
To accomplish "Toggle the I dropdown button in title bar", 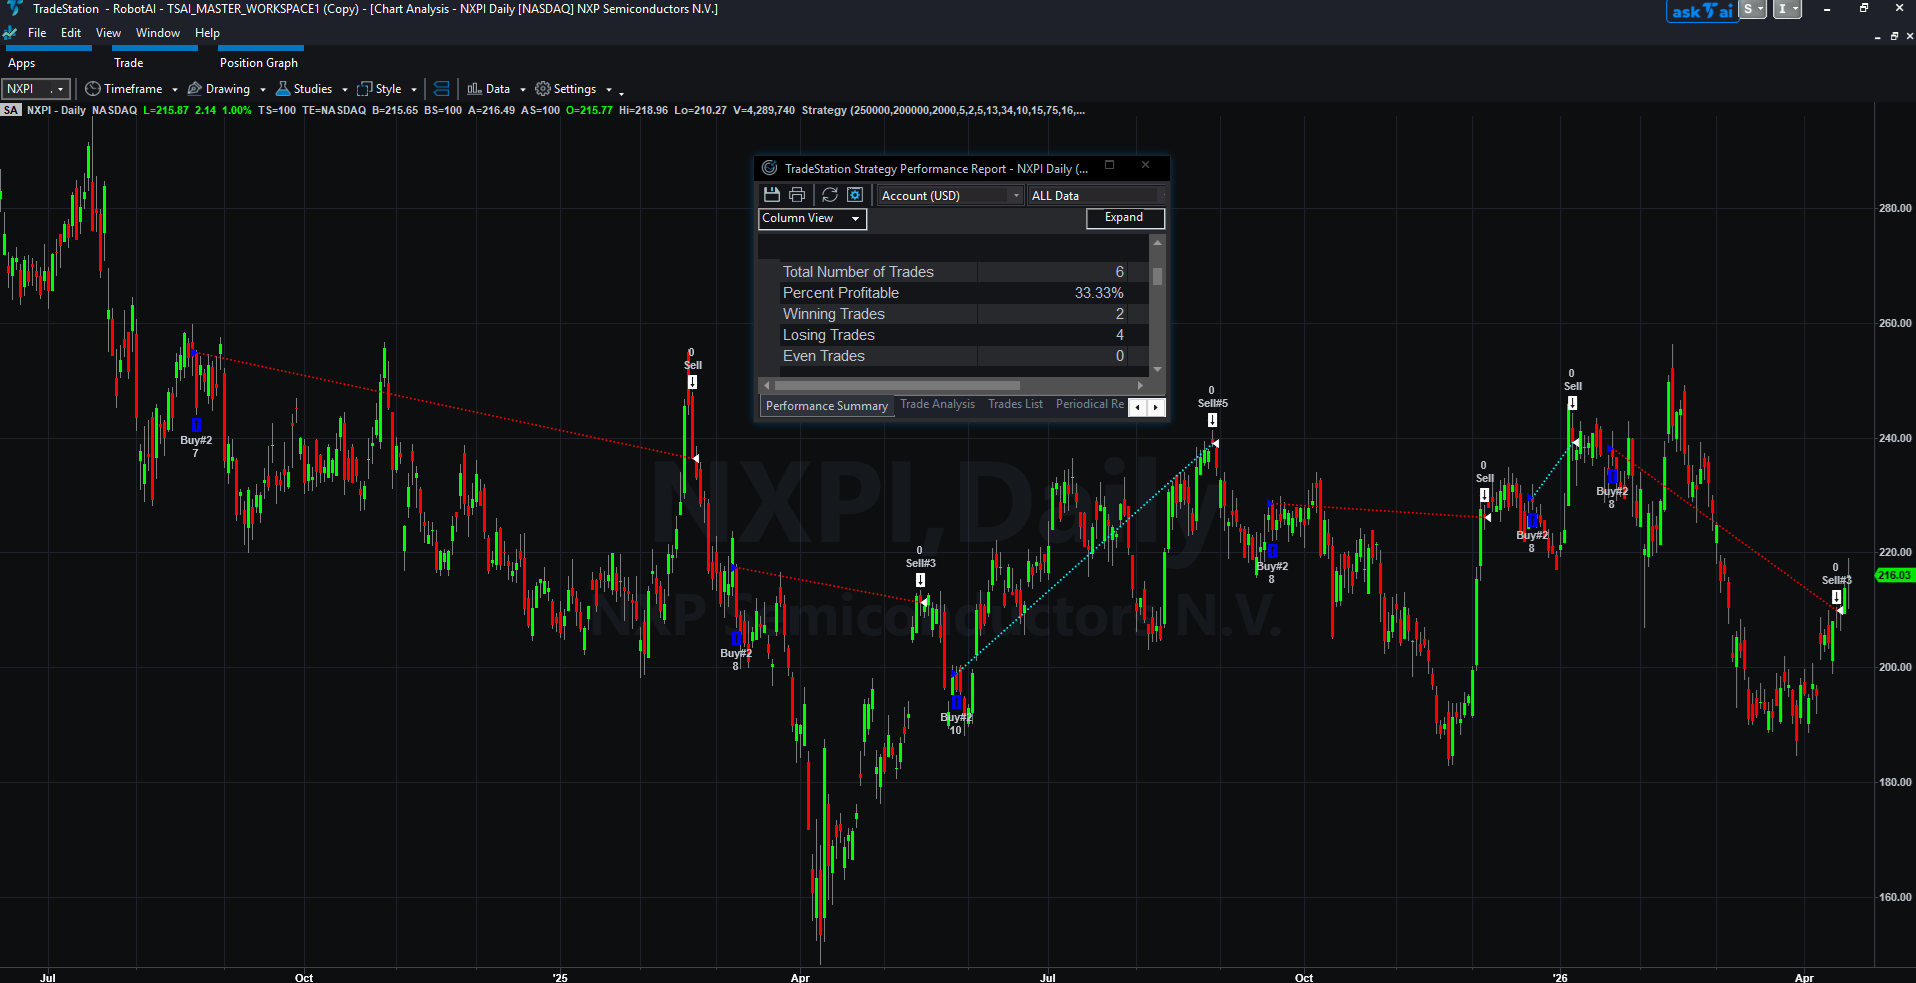I will pyautogui.click(x=1787, y=9).
